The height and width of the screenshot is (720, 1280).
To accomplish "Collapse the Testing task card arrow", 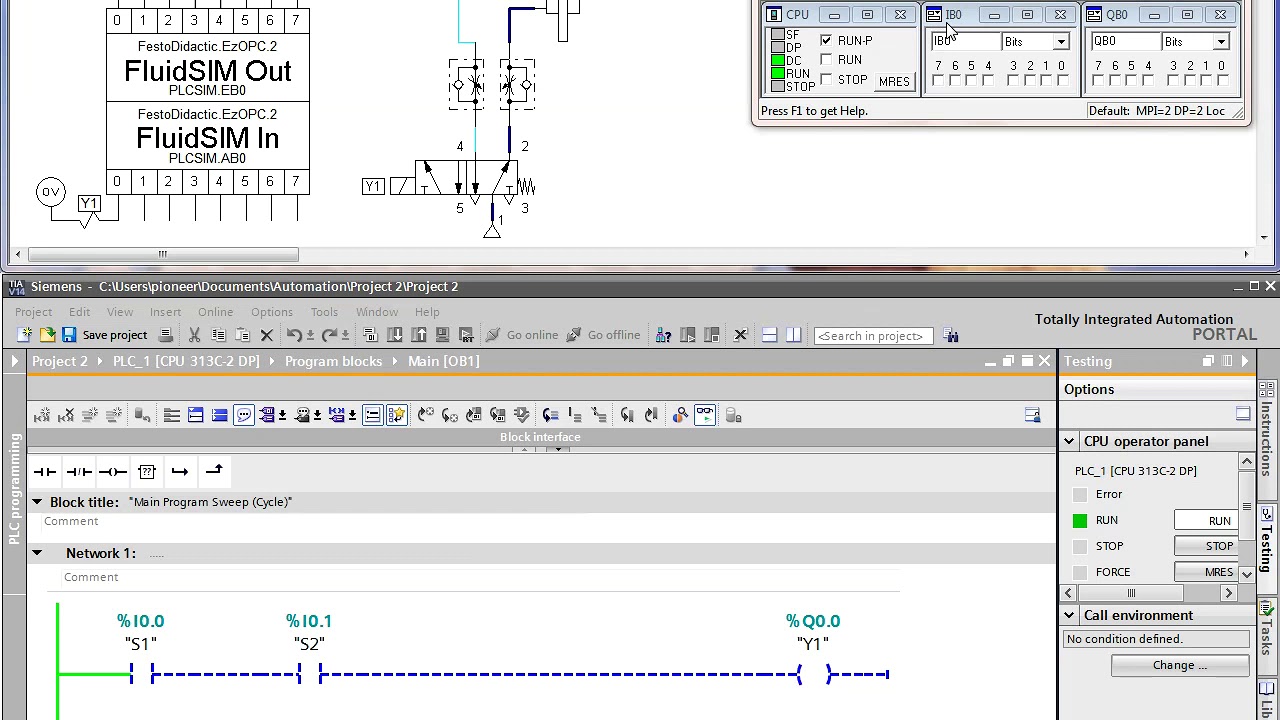I will point(1244,361).
